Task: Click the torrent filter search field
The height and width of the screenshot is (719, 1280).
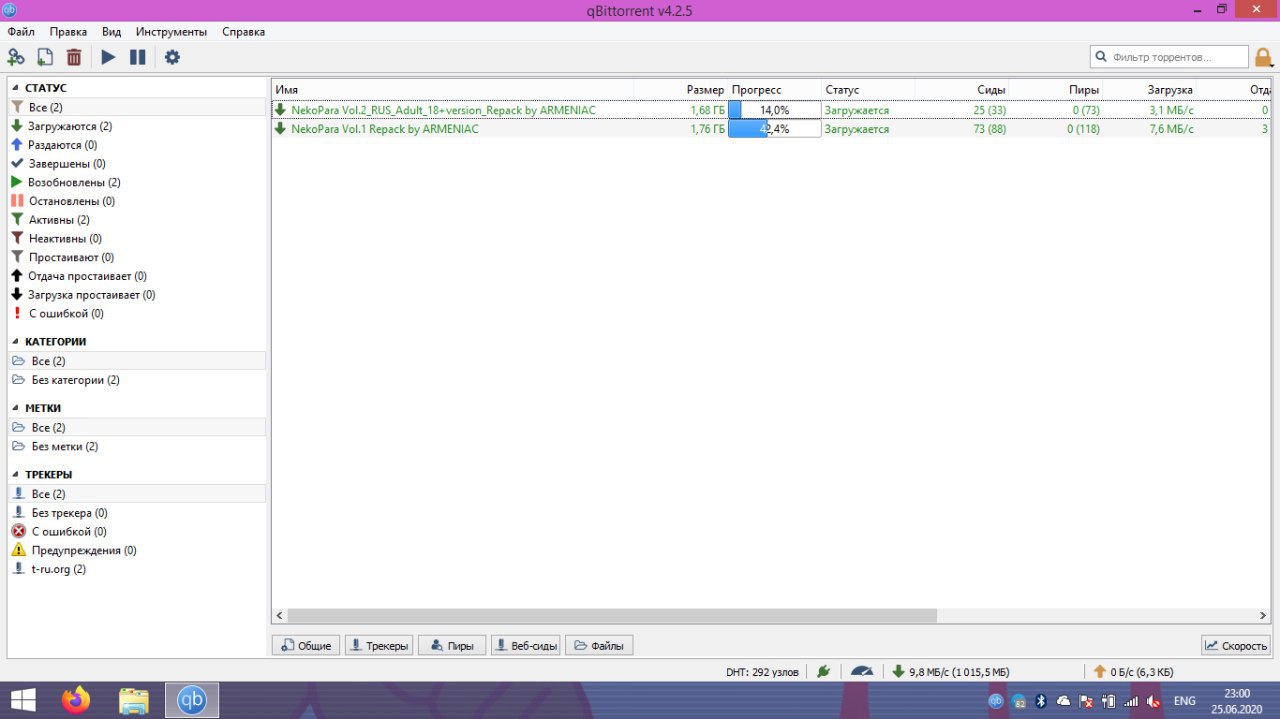Action: pos(1169,57)
